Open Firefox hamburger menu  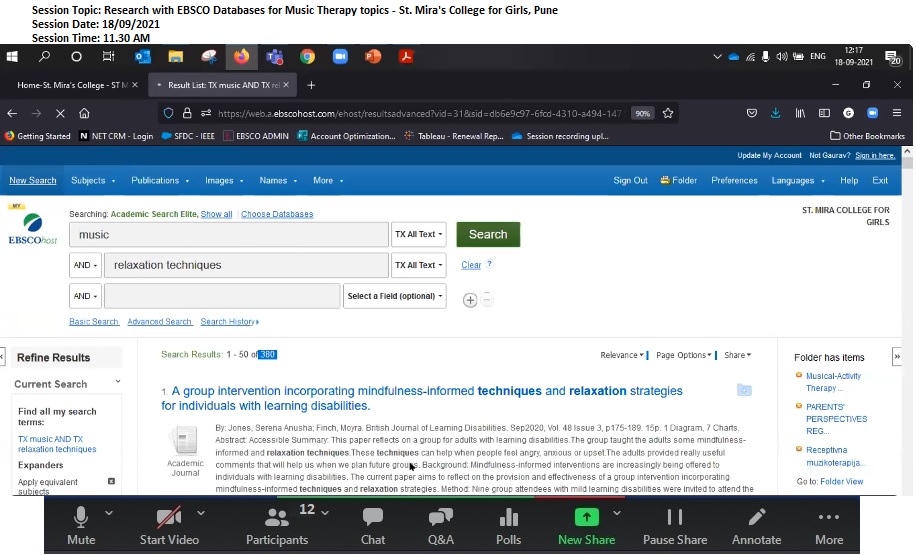(897, 113)
